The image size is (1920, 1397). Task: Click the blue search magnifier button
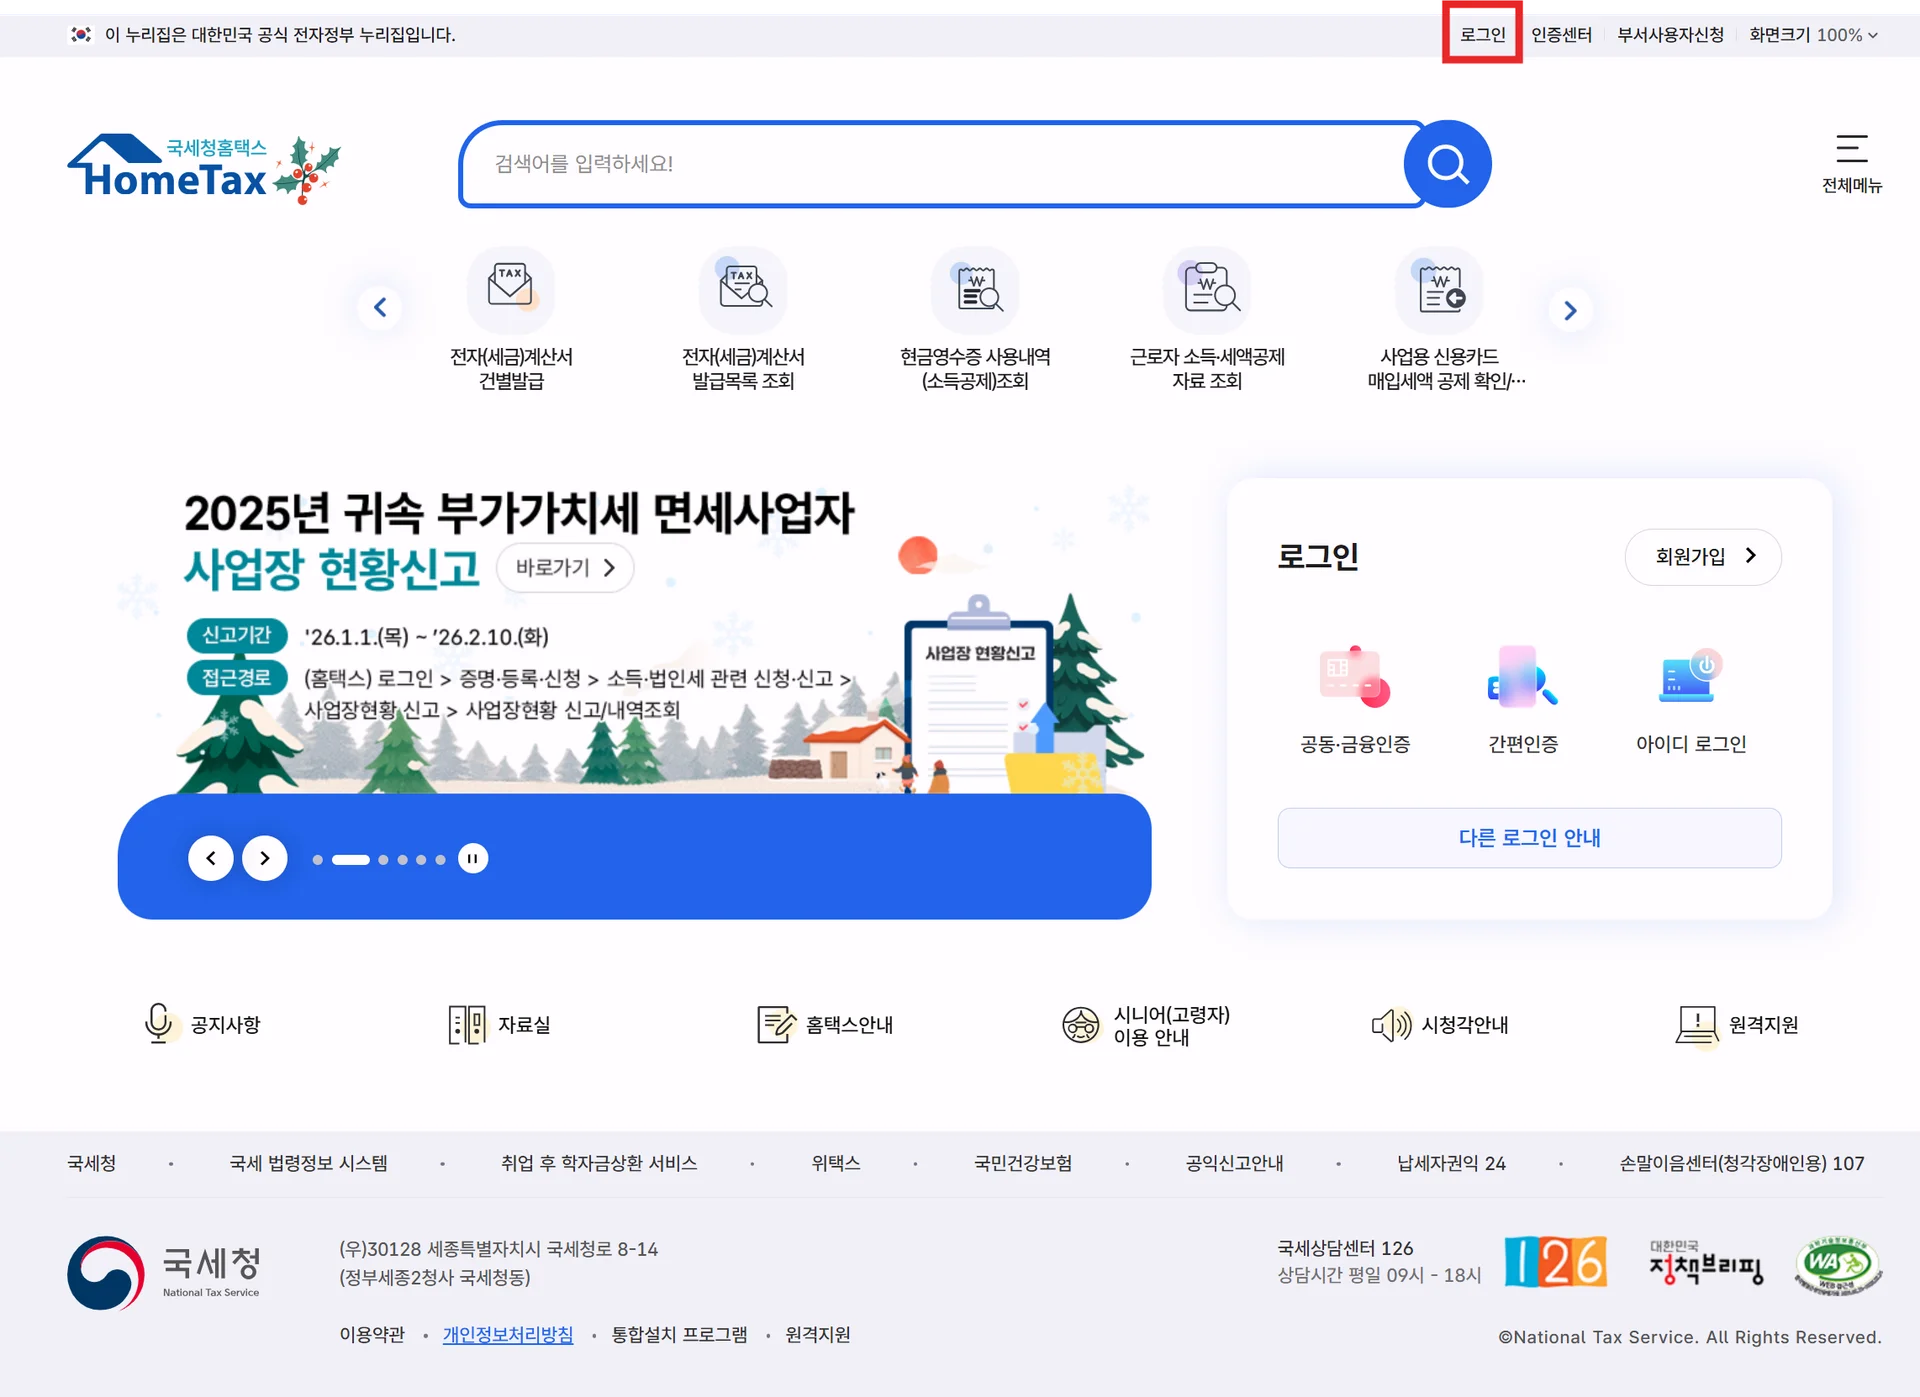(x=1447, y=164)
